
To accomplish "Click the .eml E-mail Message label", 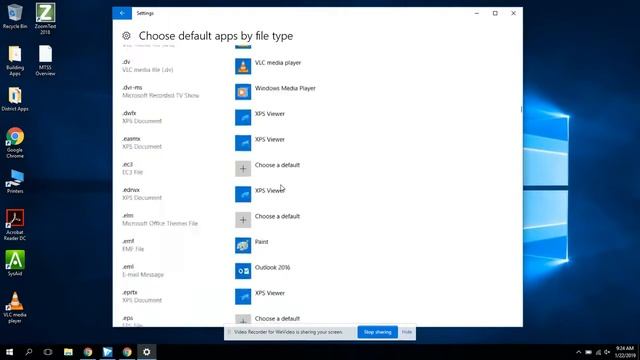I will [x=143, y=271].
